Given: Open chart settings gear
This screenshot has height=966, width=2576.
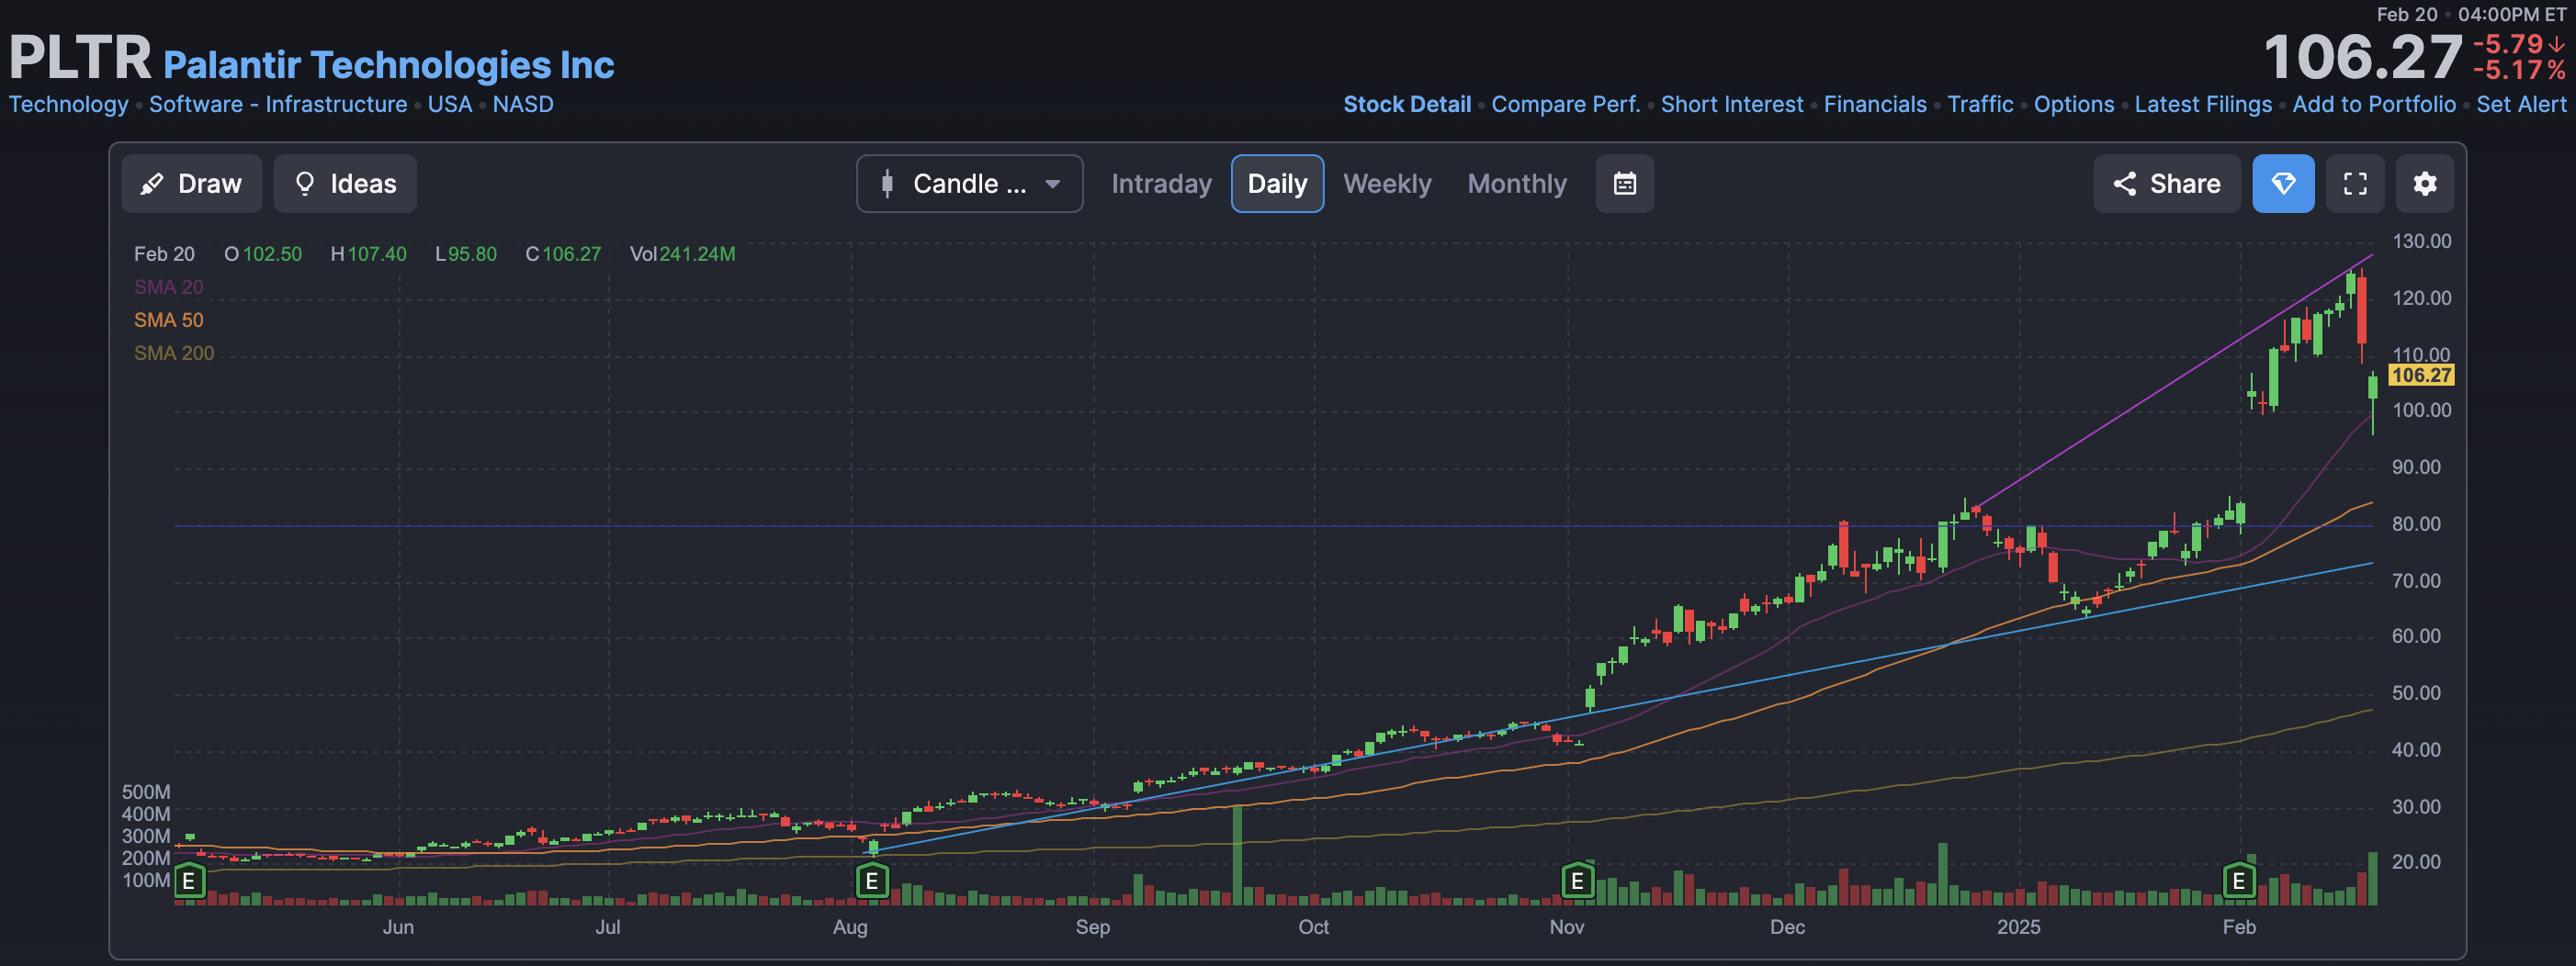Looking at the screenshot, I should click(2425, 184).
